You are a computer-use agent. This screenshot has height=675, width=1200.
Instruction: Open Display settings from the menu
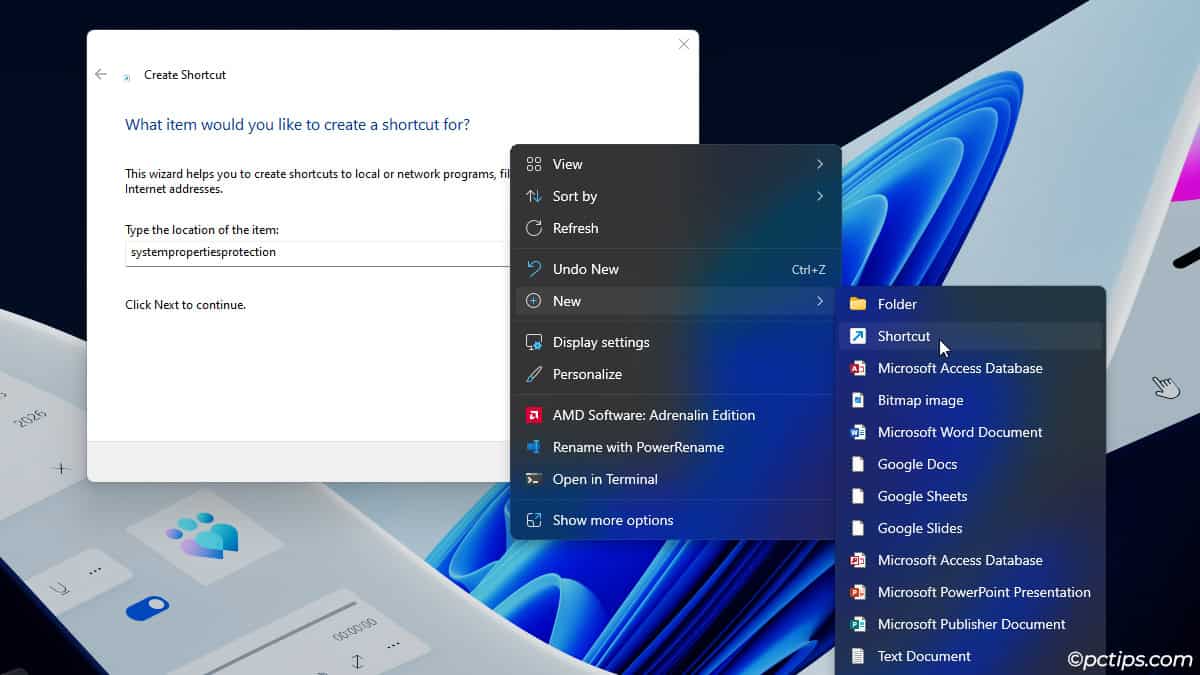point(676,342)
